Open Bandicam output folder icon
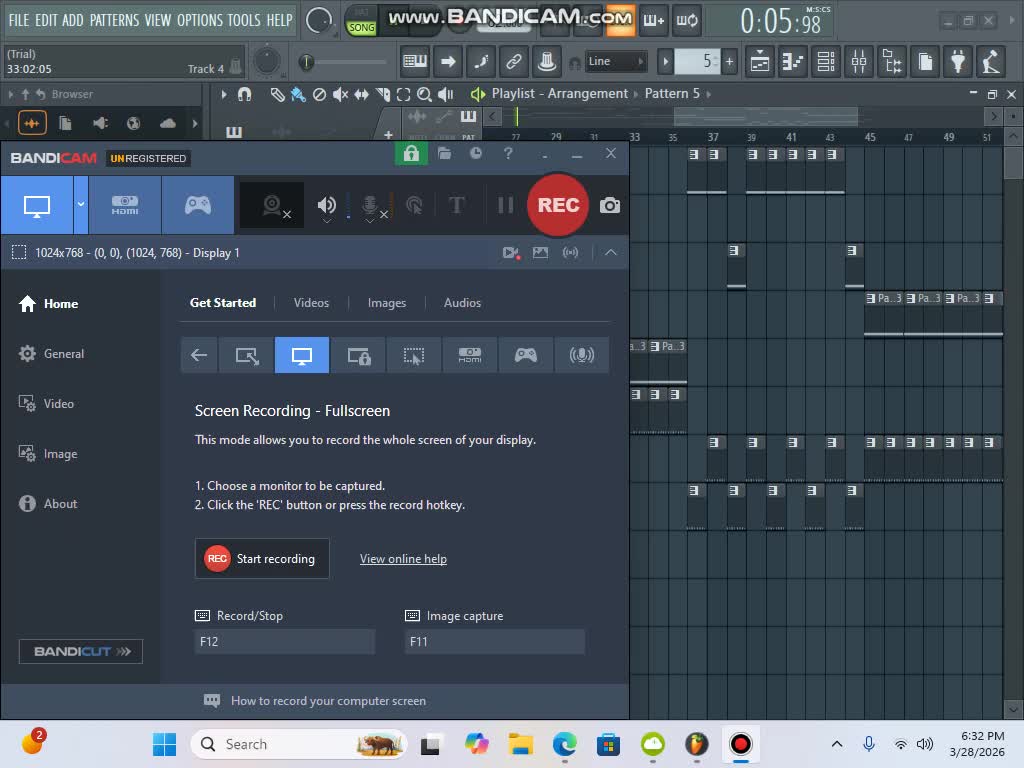The image size is (1024, 768). click(x=444, y=154)
